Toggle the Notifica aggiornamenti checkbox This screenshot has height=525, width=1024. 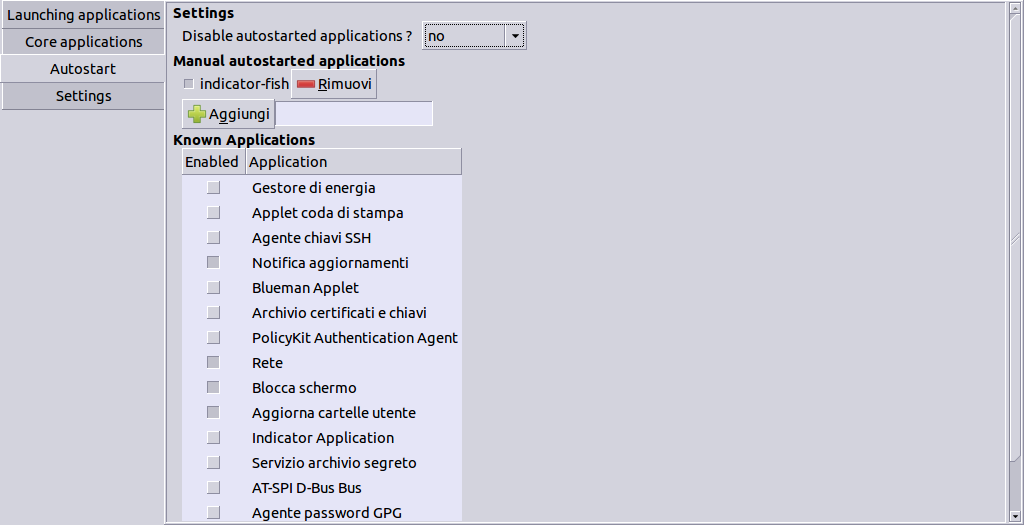pyautogui.click(x=213, y=263)
